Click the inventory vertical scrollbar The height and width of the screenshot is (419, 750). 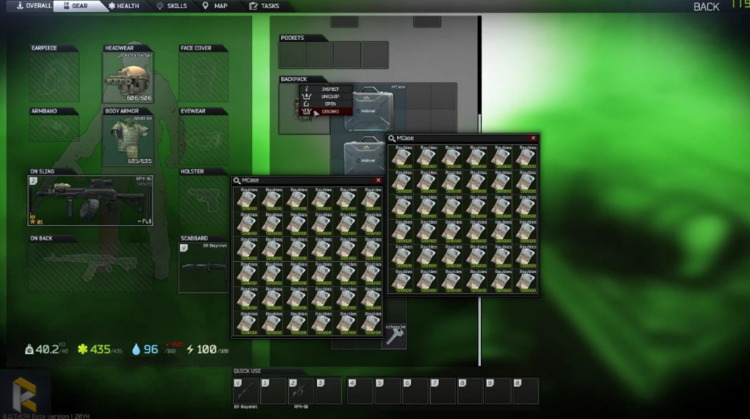point(480,191)
